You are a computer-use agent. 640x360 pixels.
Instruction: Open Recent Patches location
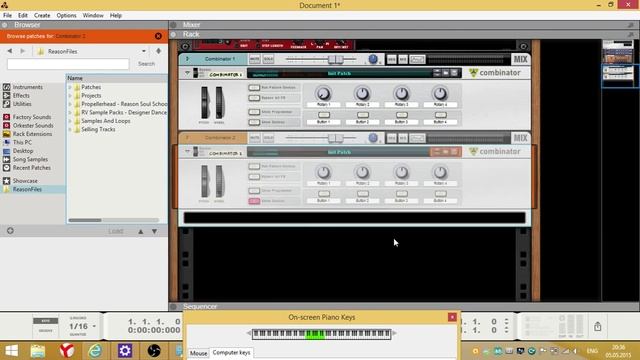(32, 168)
